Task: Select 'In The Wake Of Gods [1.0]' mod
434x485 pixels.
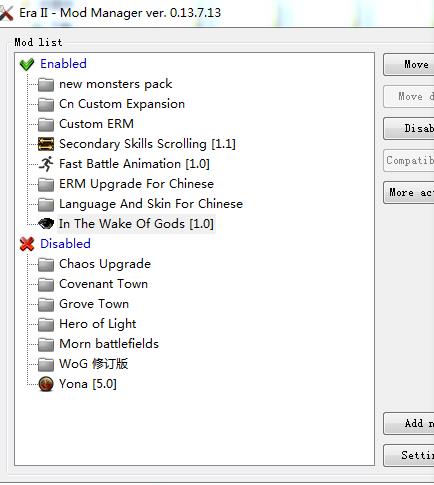Action: tap(136, 224)
